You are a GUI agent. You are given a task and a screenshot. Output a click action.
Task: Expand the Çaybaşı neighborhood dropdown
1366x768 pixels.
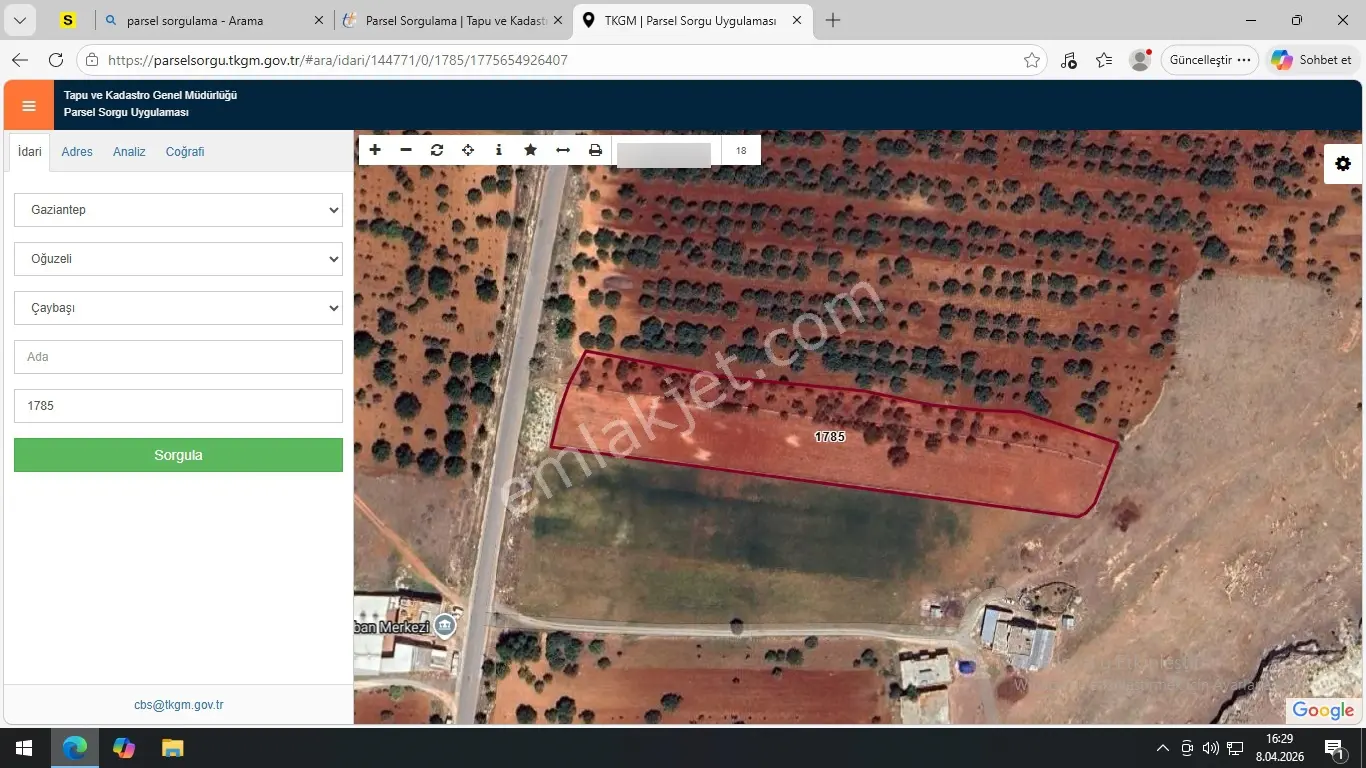pos(178,308)
